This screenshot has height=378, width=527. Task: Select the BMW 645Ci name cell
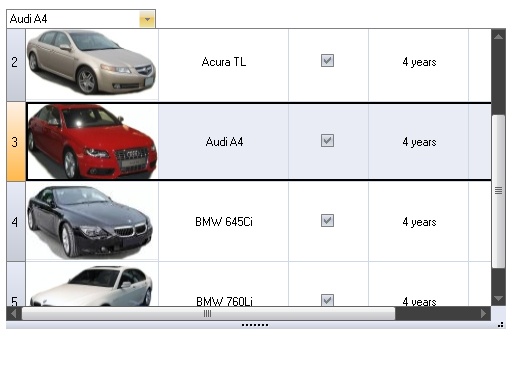[224, 222]
